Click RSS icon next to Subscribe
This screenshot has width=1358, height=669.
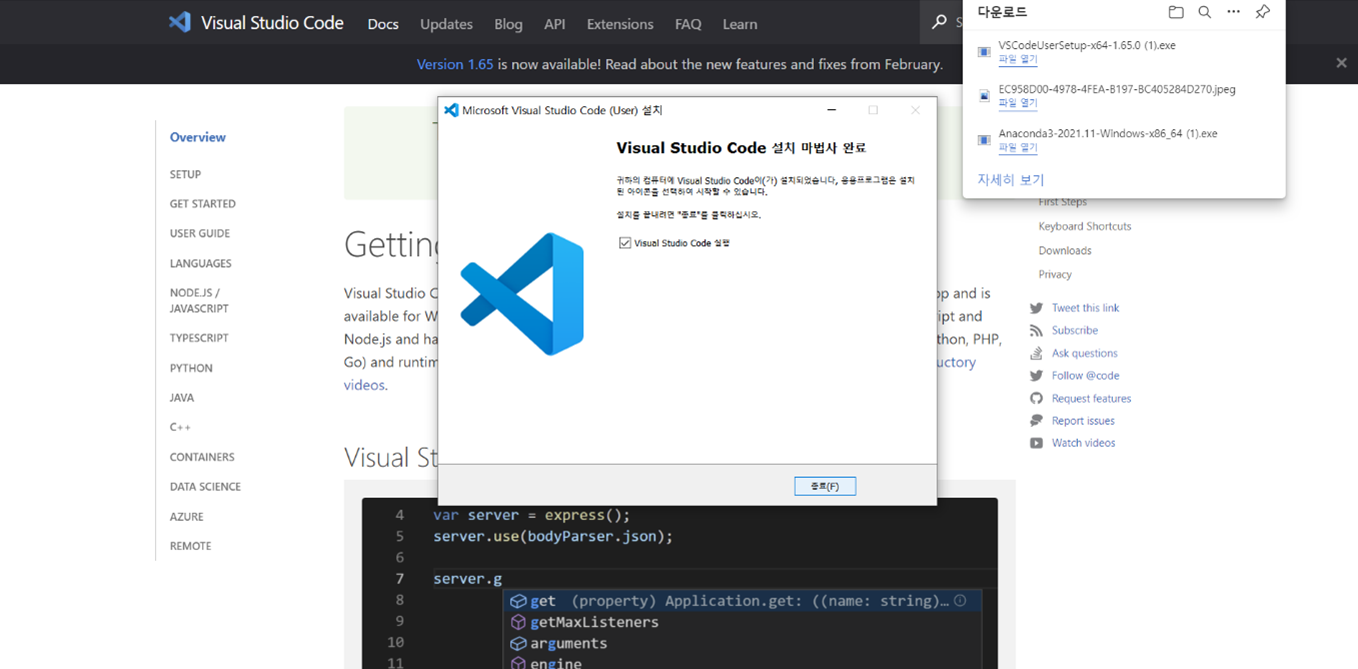[1036, 330]
